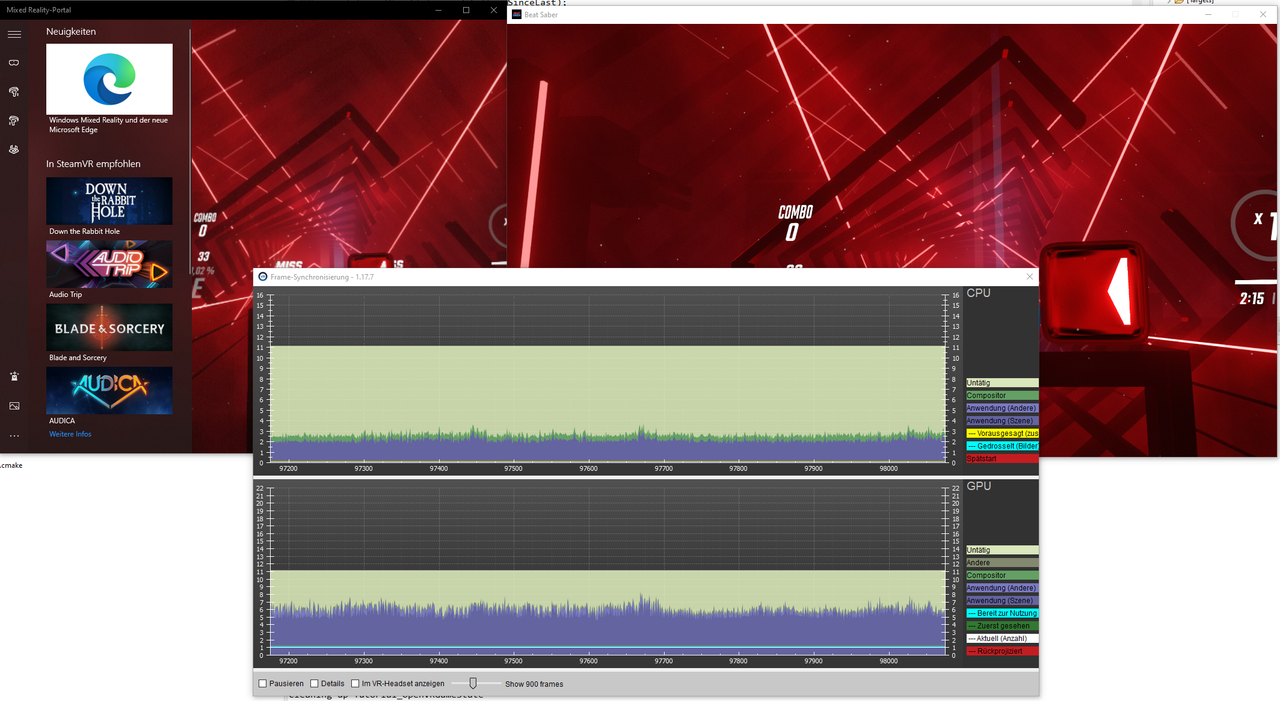
Task: Click the yellow Vorausgesagt legend entry
Action: [1002, 433]
